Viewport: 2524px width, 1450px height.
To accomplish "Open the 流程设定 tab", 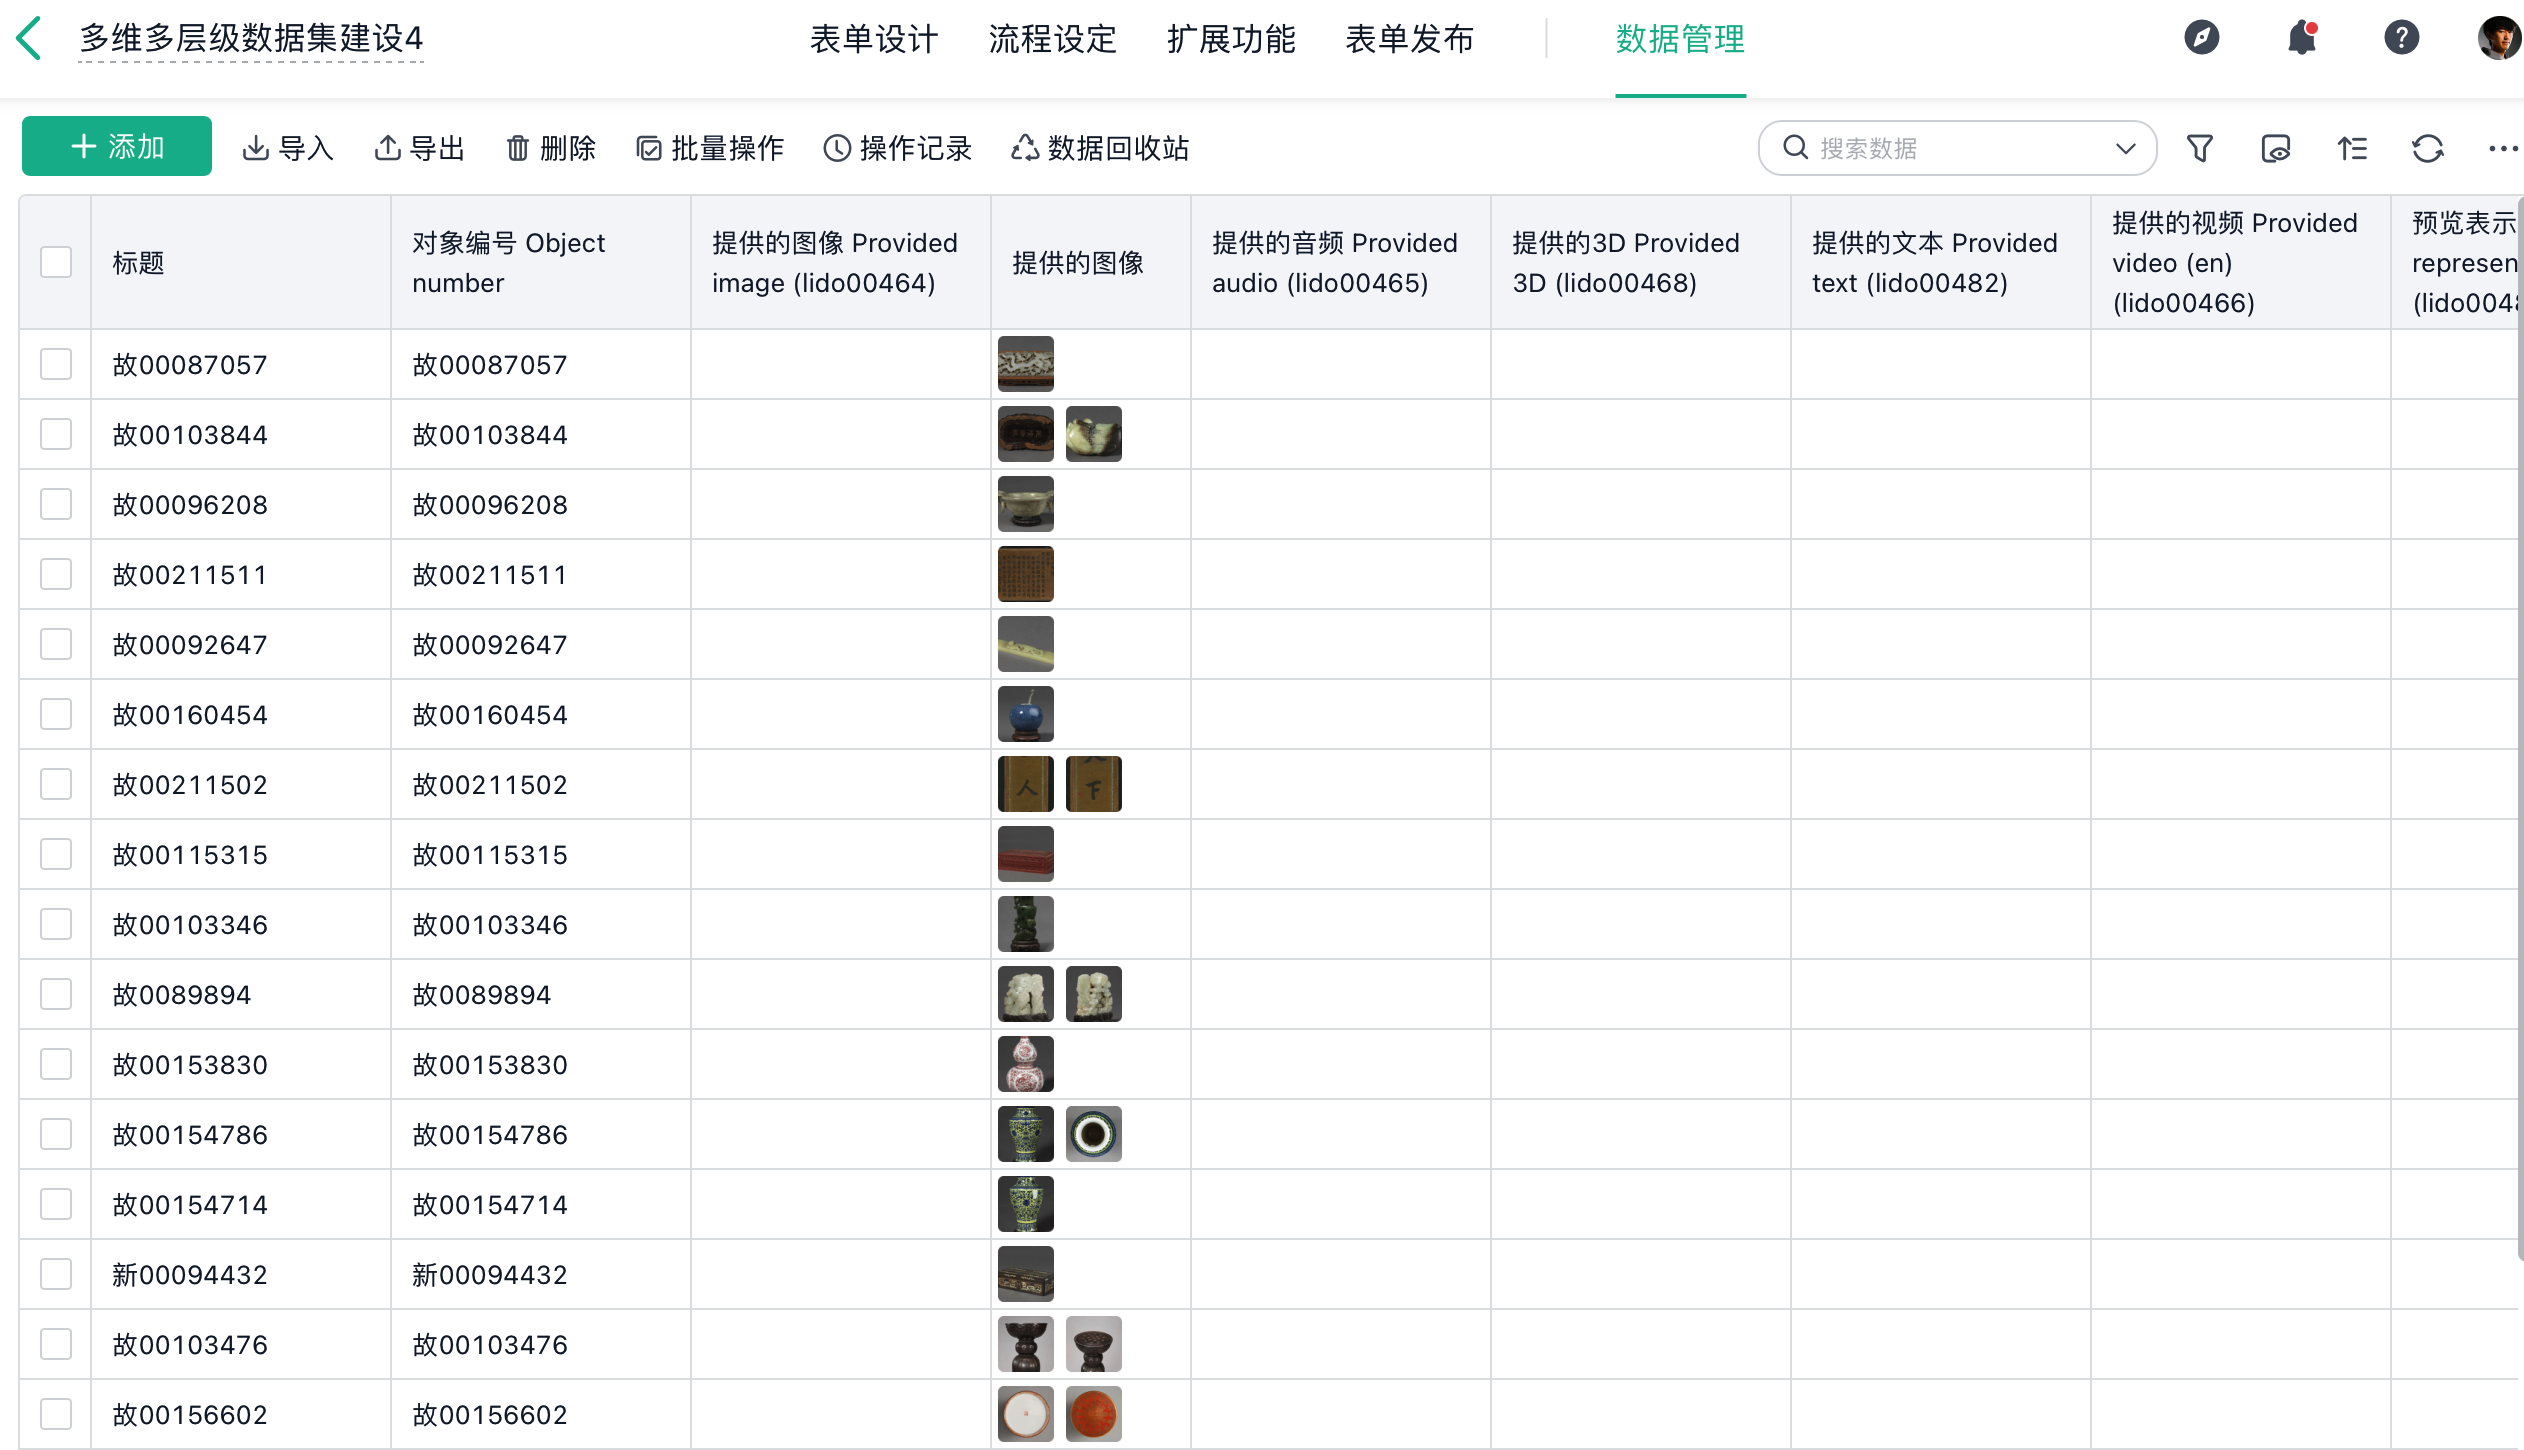I will tap(1052, 40).
